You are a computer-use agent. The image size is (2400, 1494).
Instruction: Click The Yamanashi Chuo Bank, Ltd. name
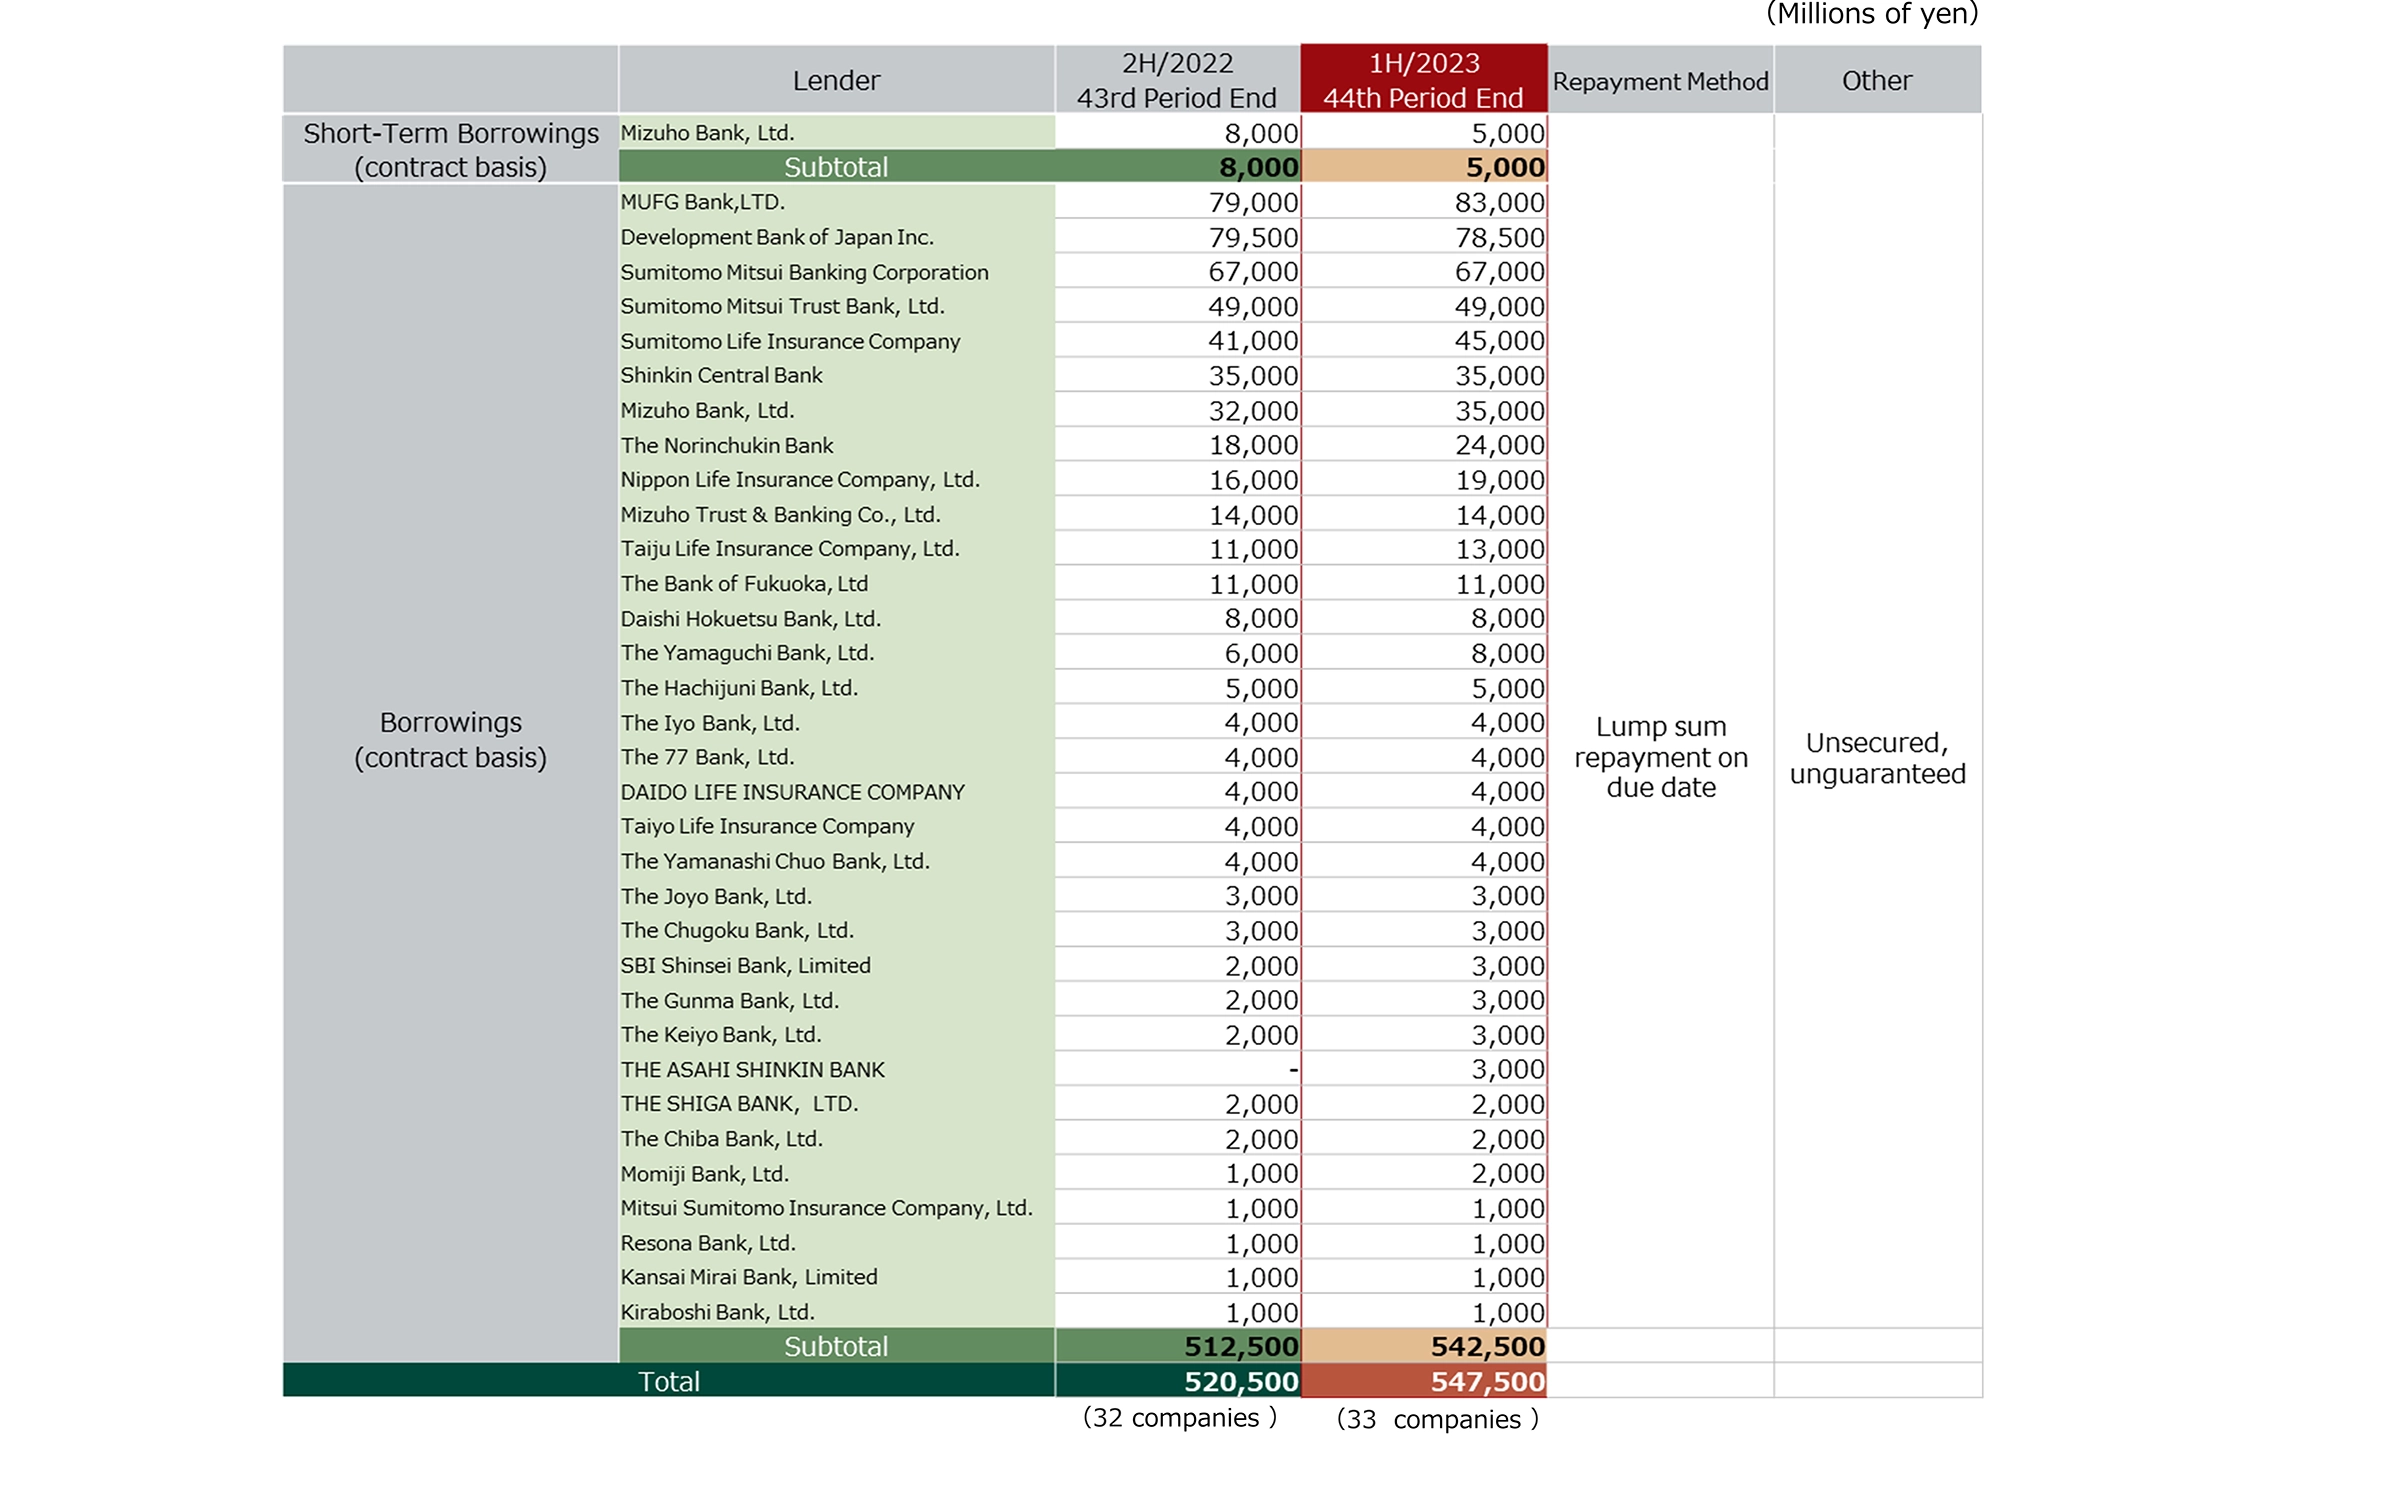pos(775,861)
